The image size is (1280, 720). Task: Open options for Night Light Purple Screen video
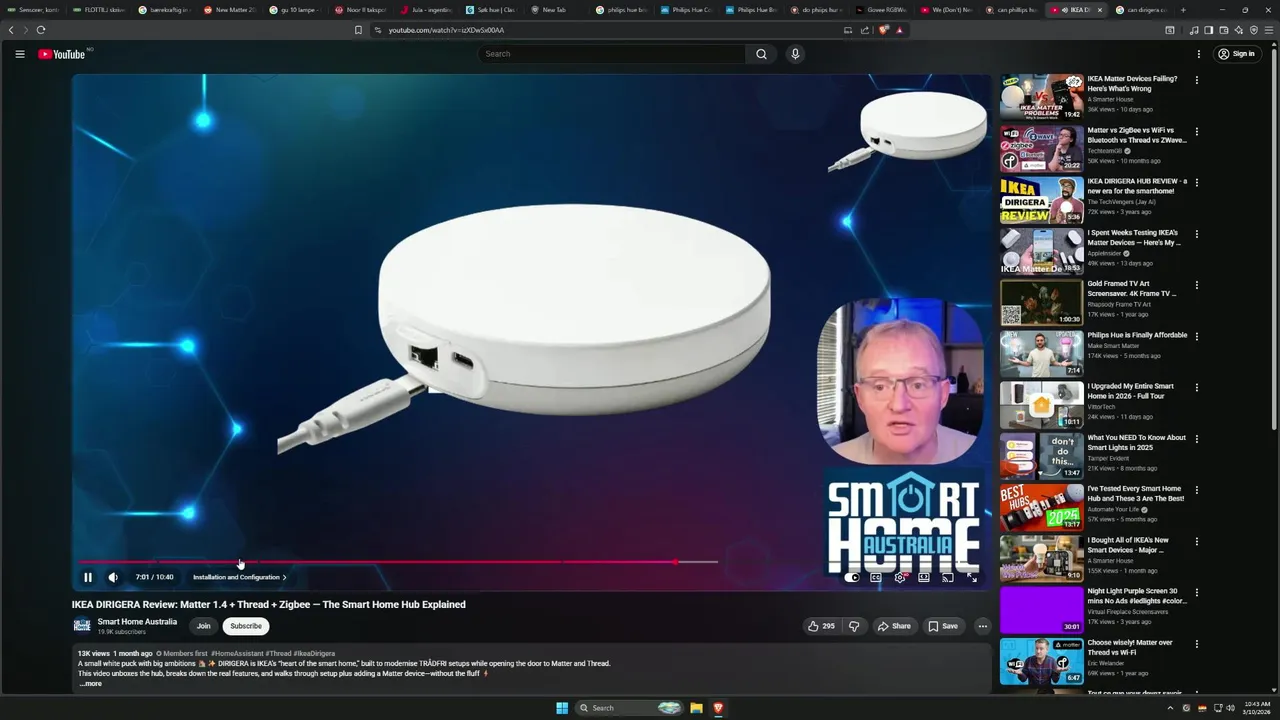click(1196, 593)
